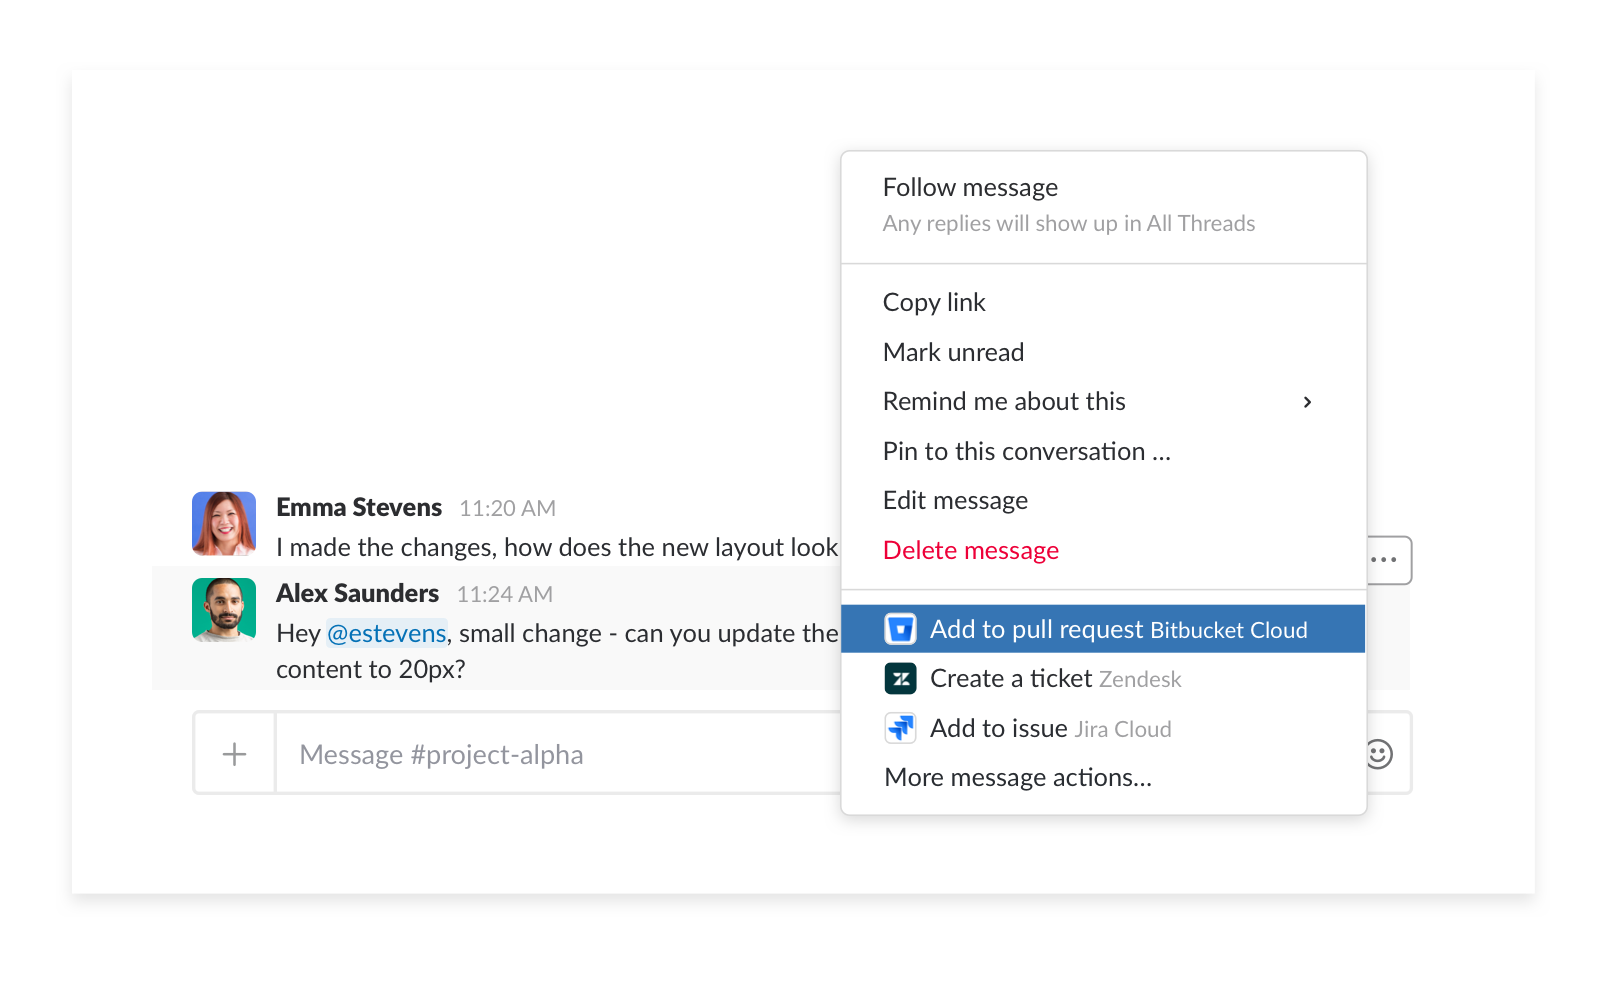Select Edit message
The width and height of the screenshot is (1616, 990).
[x=1104, y=500]
